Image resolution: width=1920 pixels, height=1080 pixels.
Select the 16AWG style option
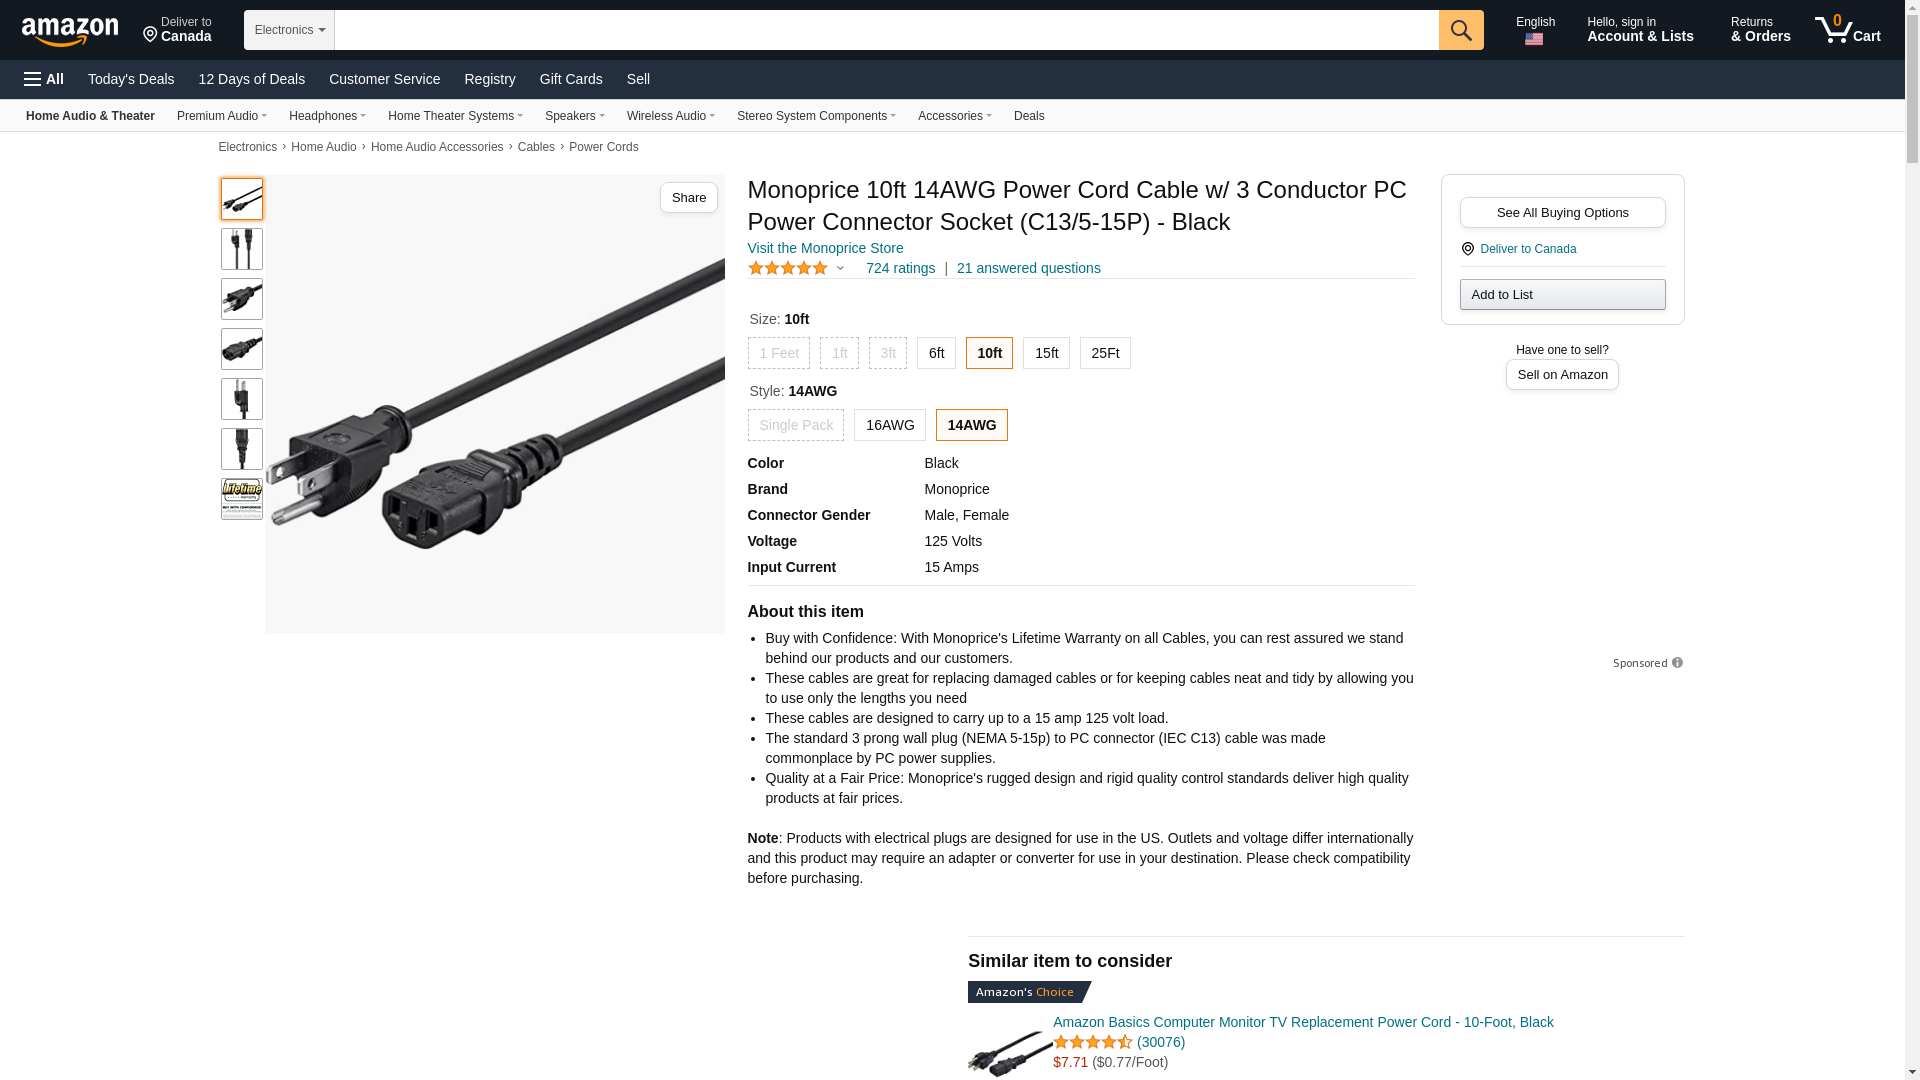coord(890,425)
